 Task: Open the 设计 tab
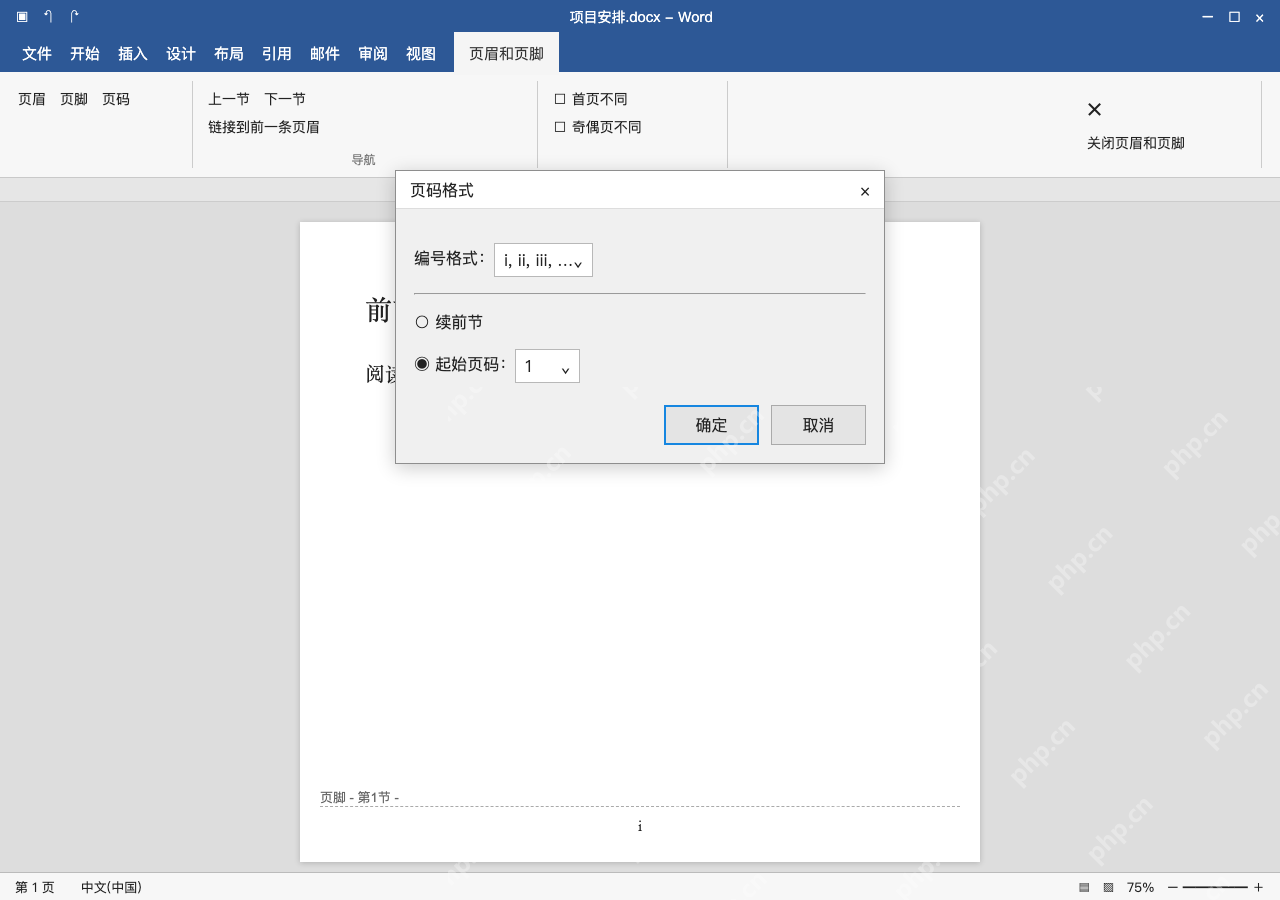pyautogui.click(x=181, y=54)
